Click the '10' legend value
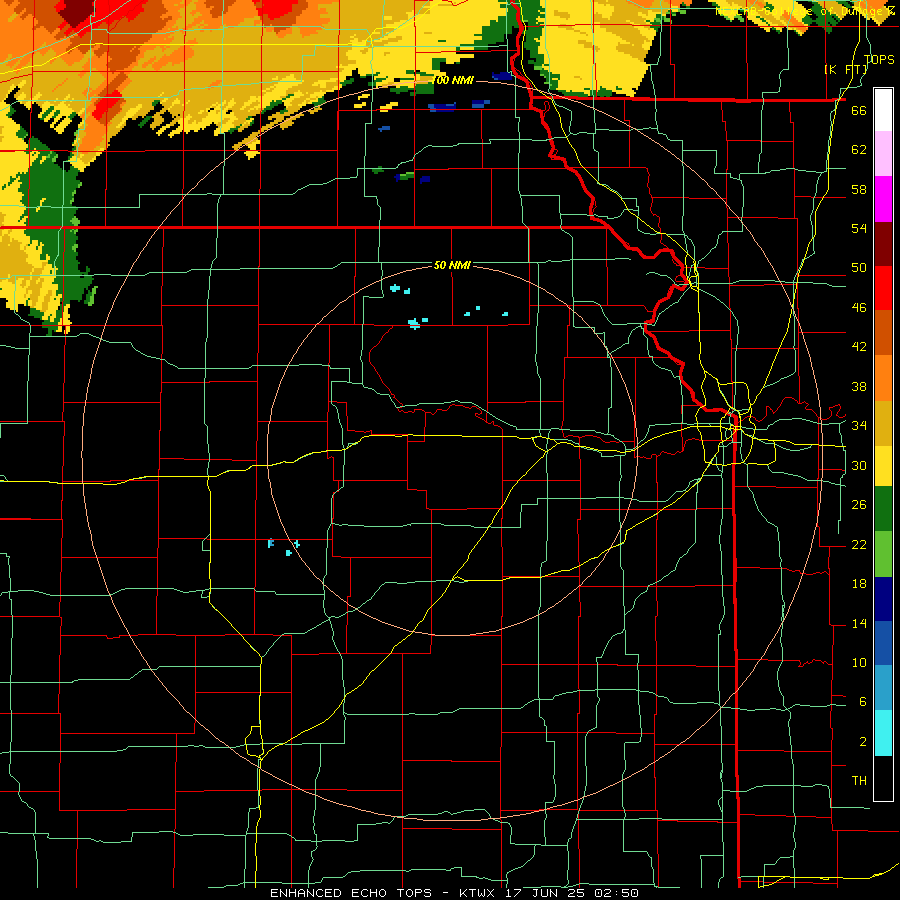This screenshot has height=900, width=900. tap(859, 663)
